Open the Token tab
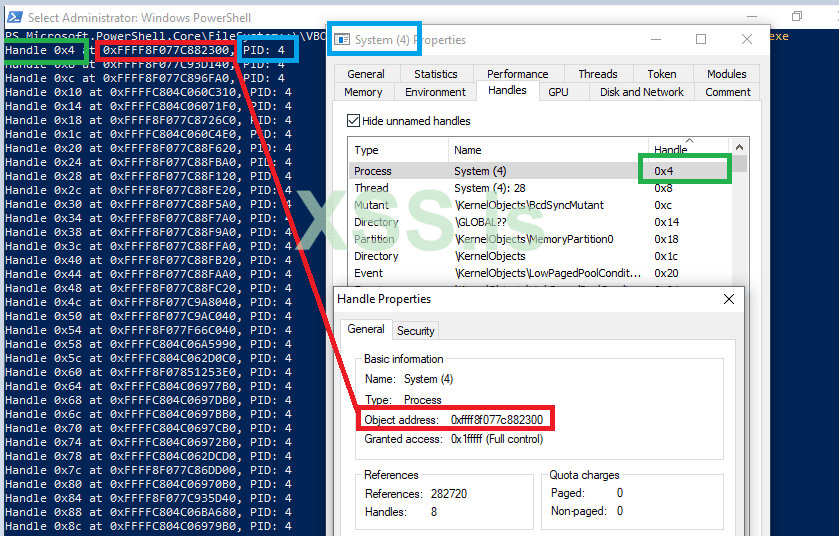Screen dimensions: 839x536 [x=662, y=74]
